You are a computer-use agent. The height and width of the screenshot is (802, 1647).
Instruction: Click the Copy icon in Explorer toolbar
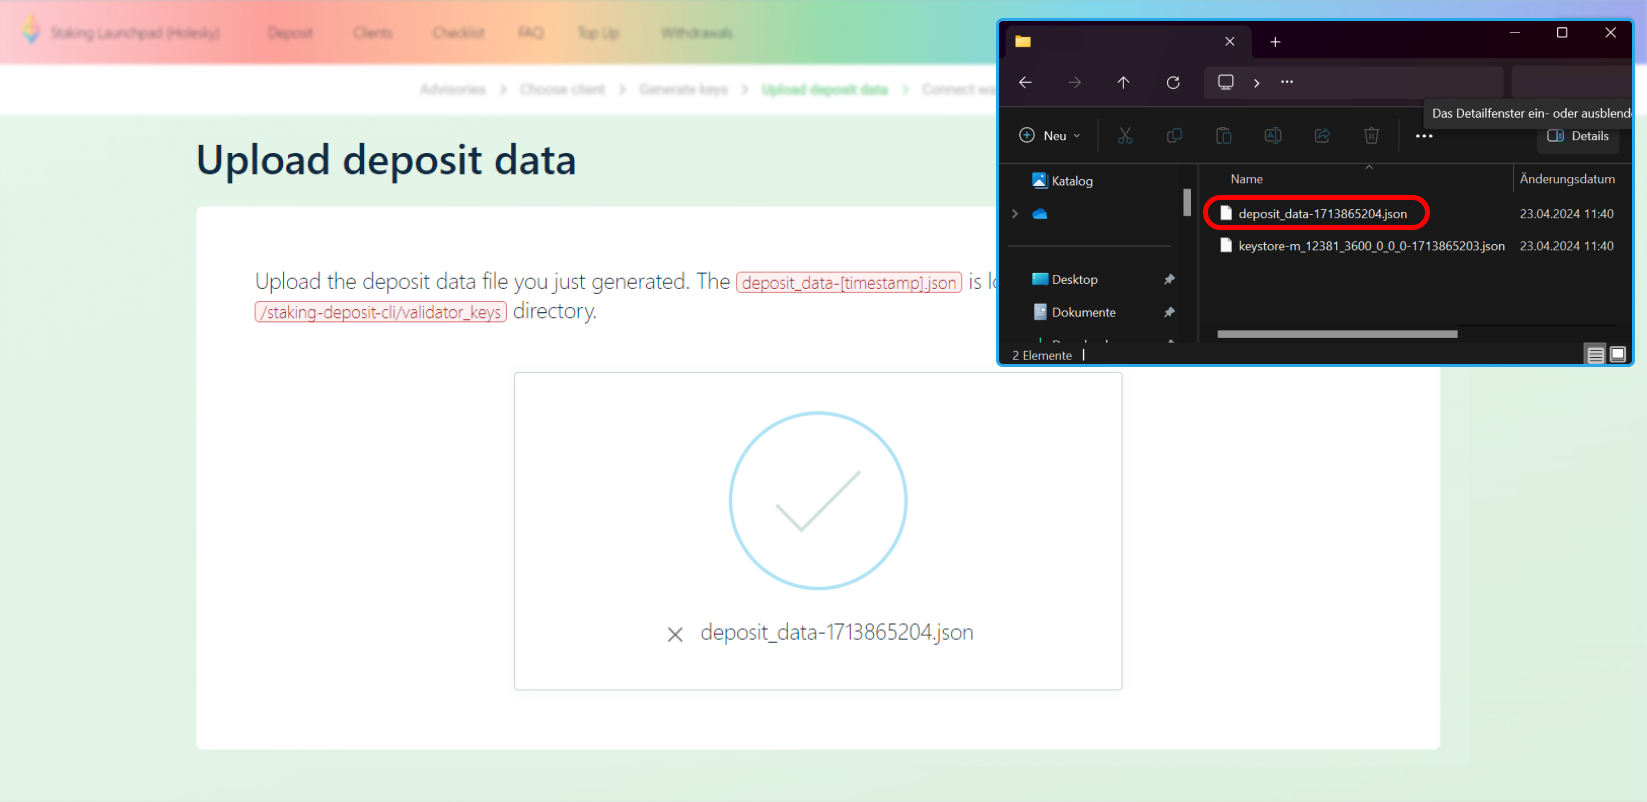tap(1174, 135)
